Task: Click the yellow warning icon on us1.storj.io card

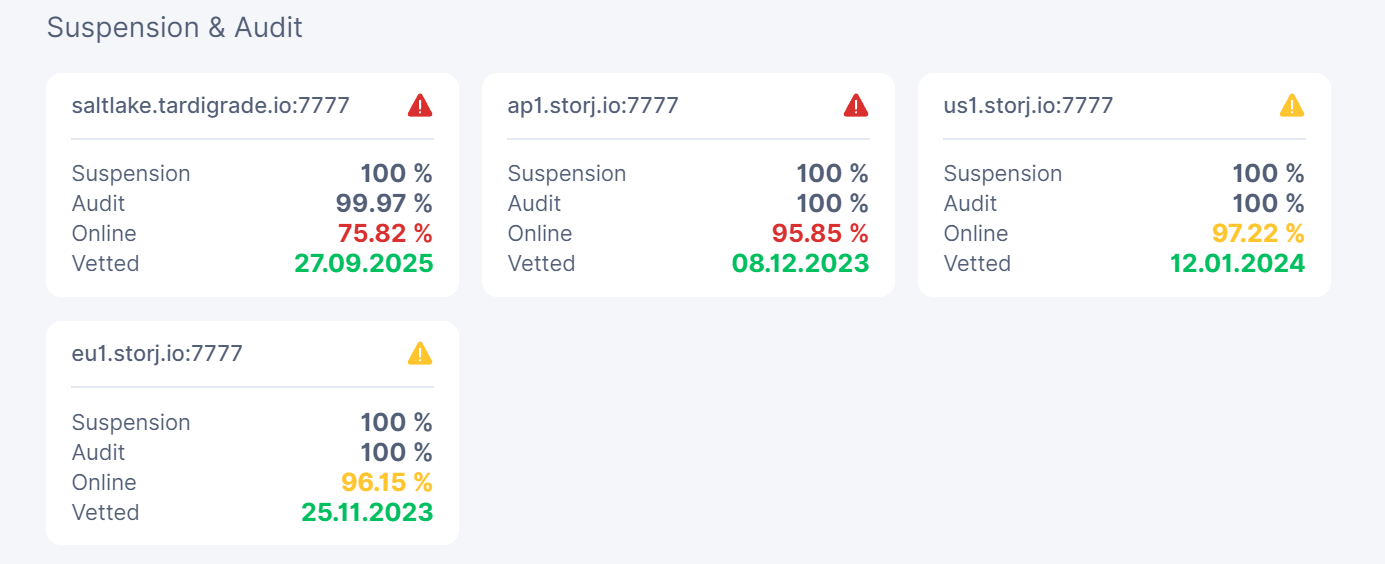Action: pyautogui.click(x=1292, y=105)
